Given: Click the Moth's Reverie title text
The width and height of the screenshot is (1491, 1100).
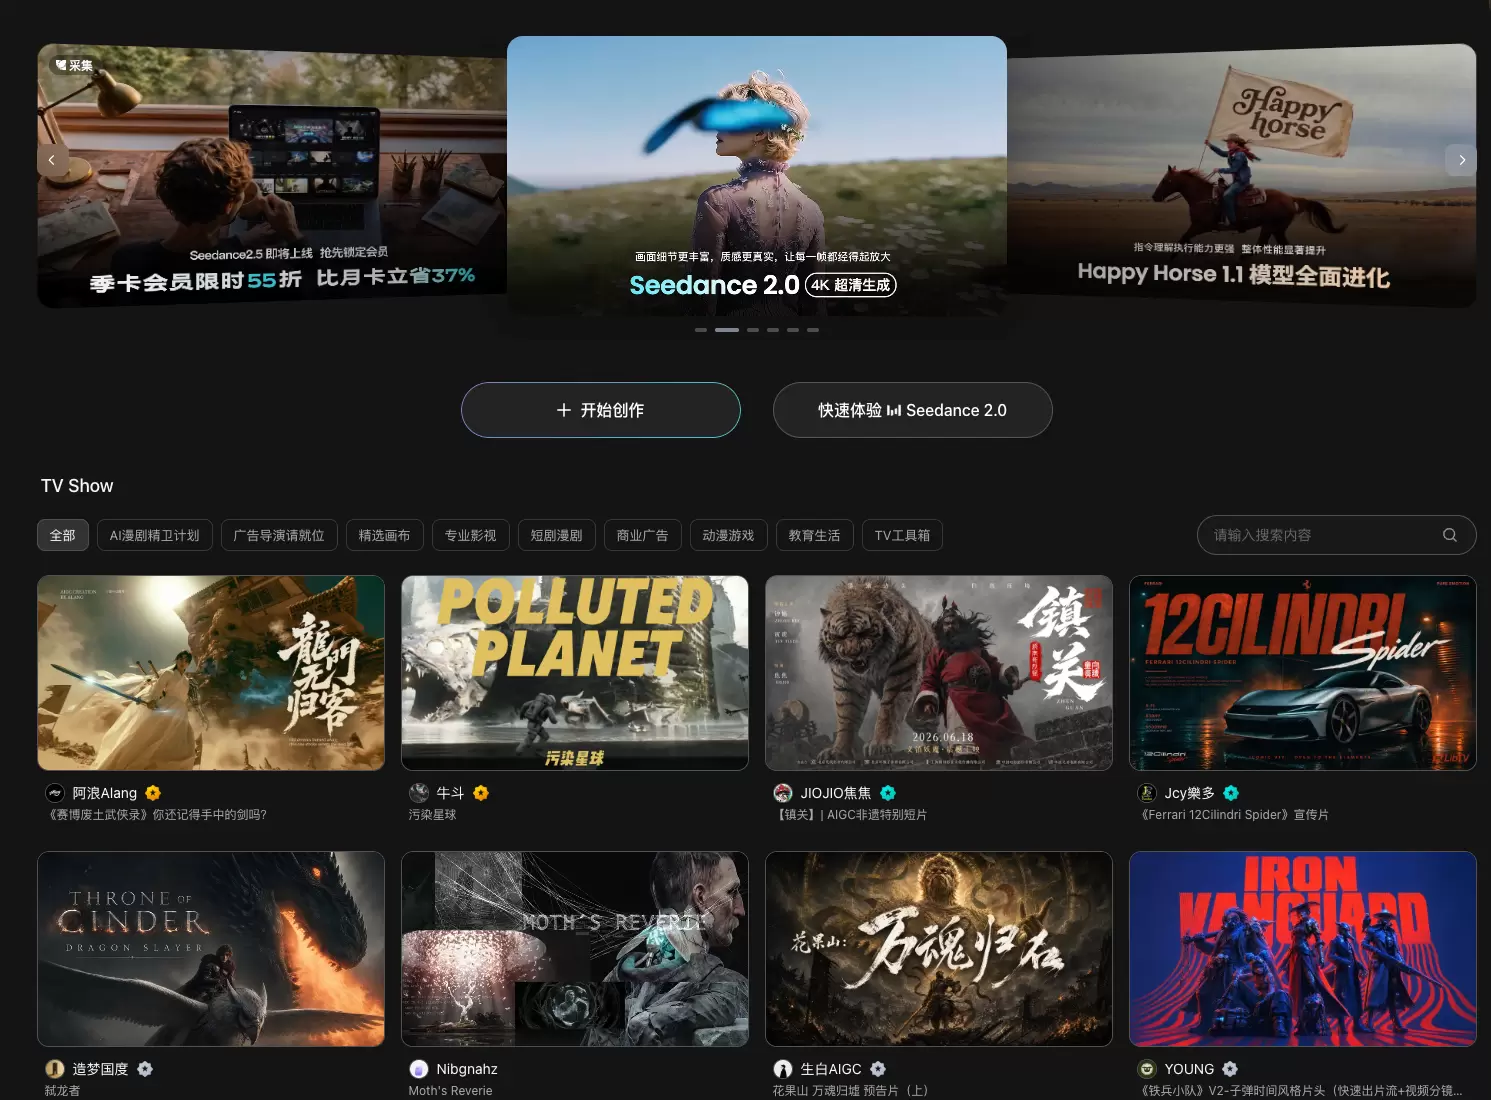Looking at the screenshot, I should pos(450,1091).
